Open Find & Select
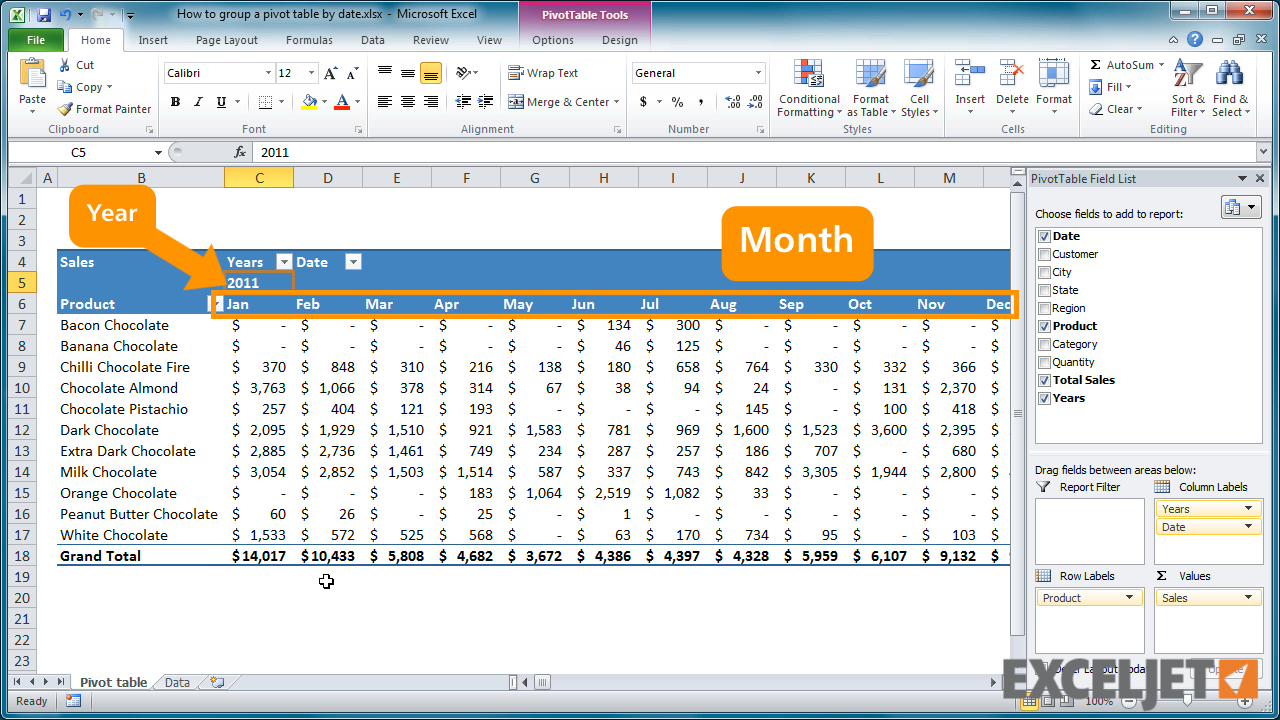 click(1230, 89)
